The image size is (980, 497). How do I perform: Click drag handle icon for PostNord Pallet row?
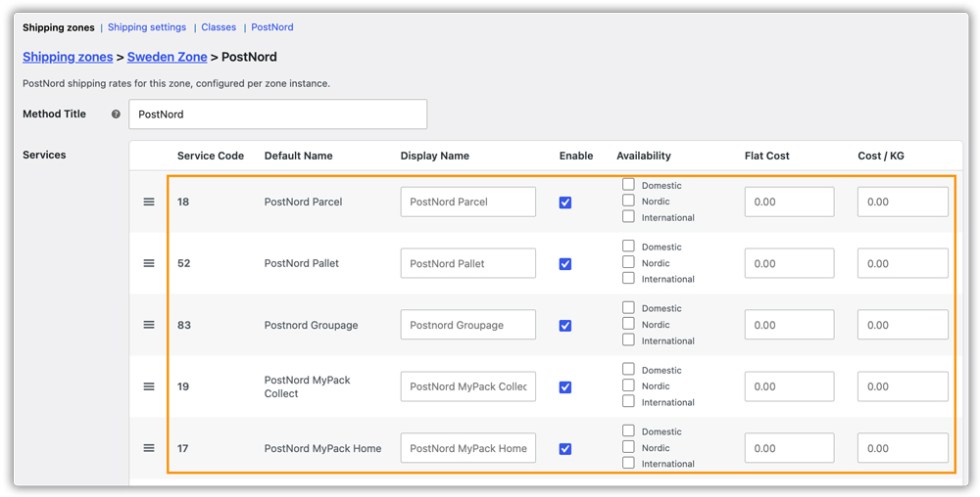click(149, 263)
